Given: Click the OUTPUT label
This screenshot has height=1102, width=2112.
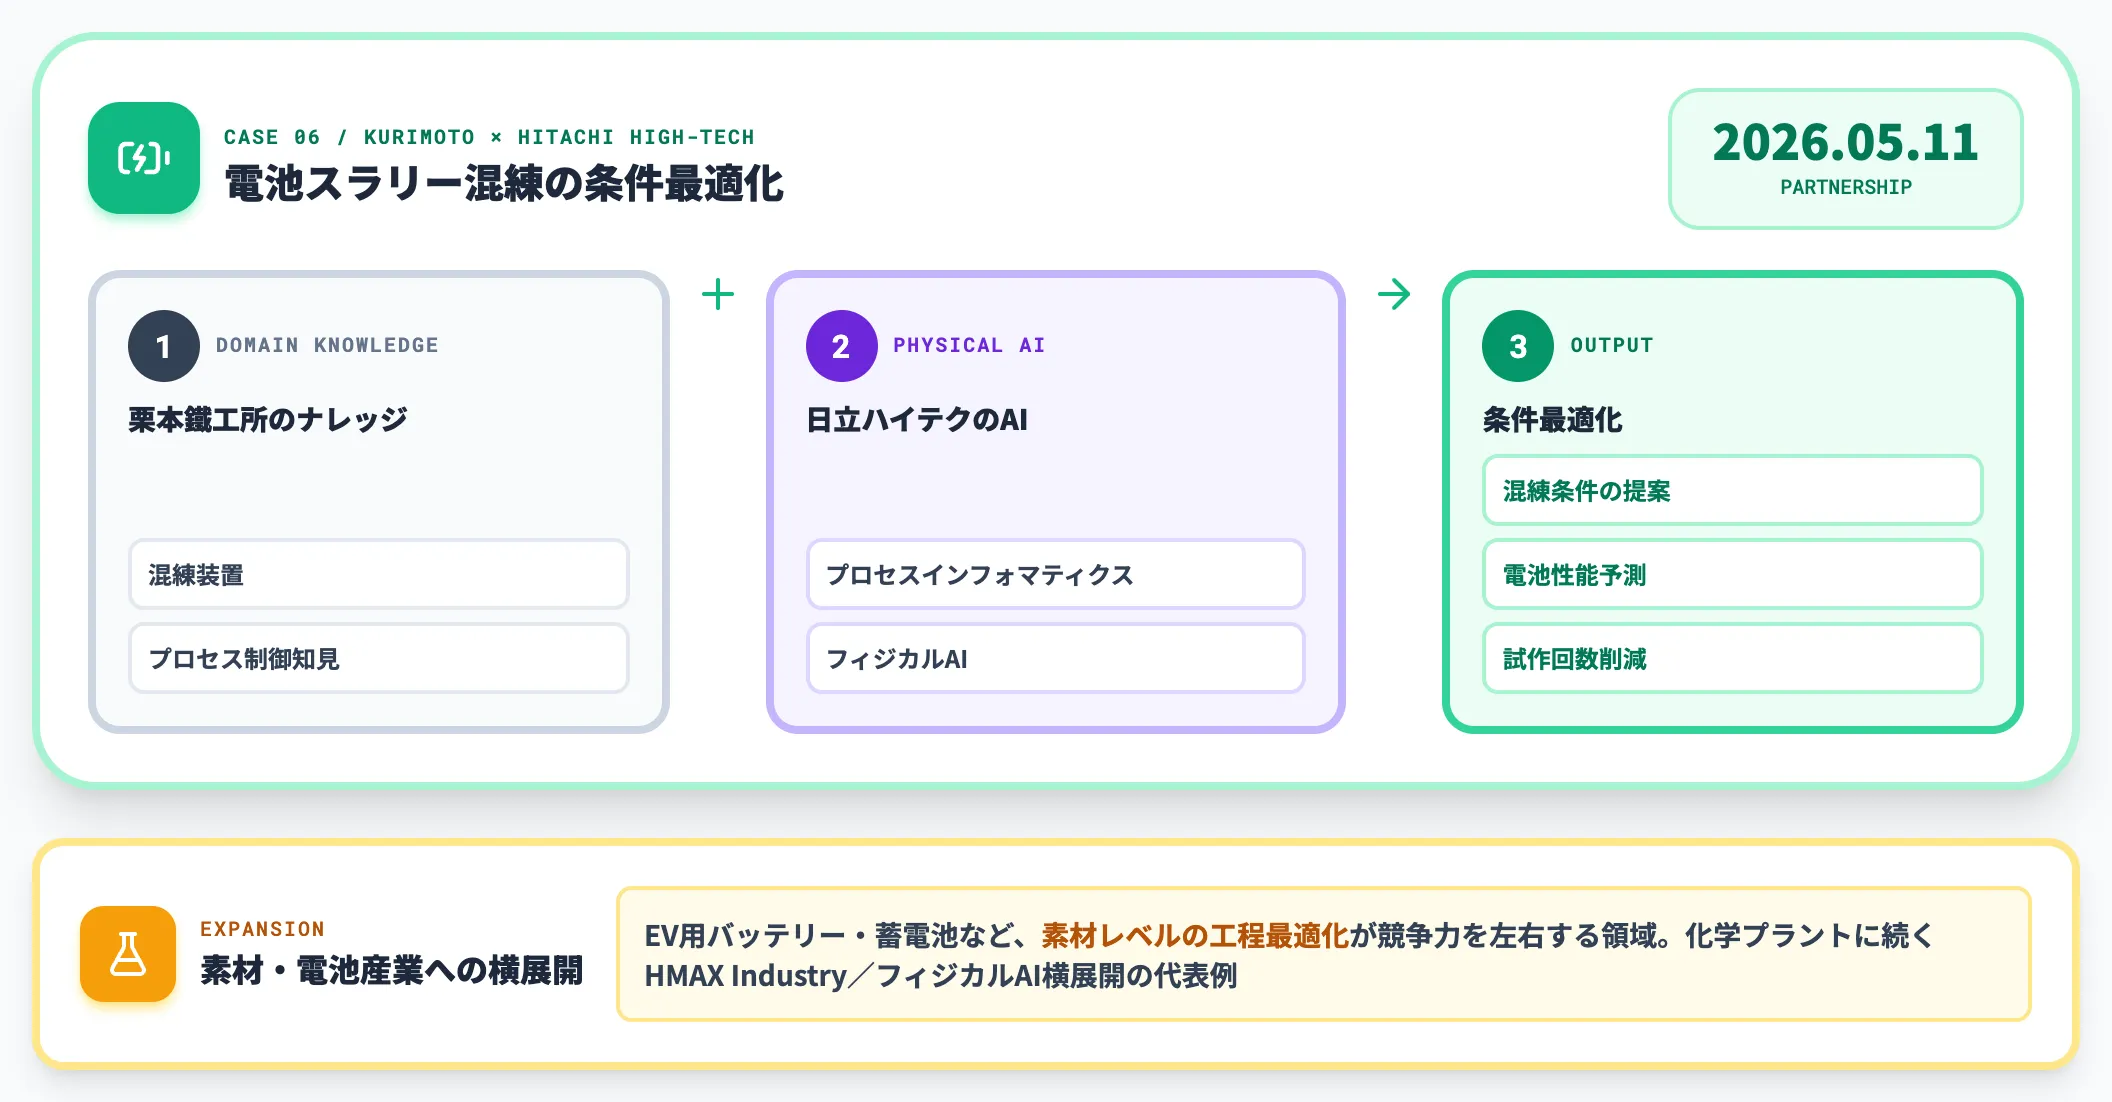Looking at the screenshot, I should pos(1612,345).
